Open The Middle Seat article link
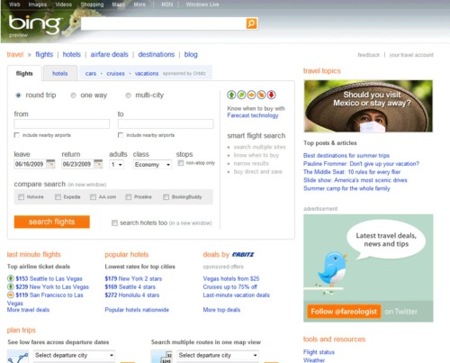 352,172
